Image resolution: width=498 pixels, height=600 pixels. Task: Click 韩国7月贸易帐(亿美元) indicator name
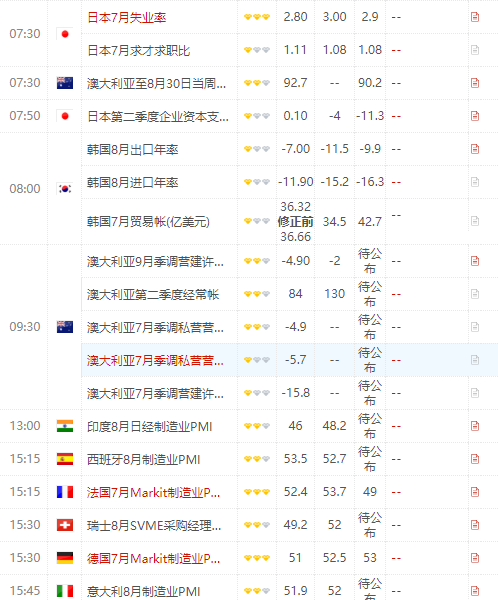point(148,222)
